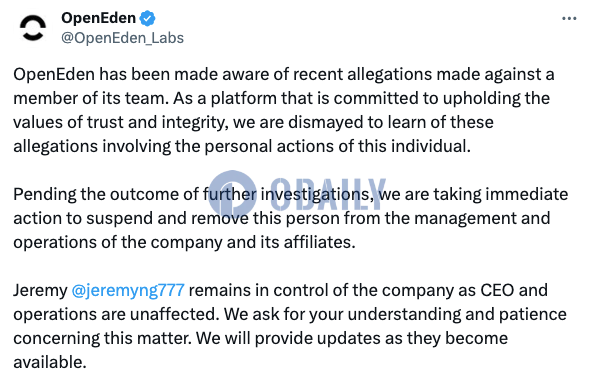This screenshot has height=390, width=594.
Task: Open the OpenEden display name link
Action: [98, 18]
